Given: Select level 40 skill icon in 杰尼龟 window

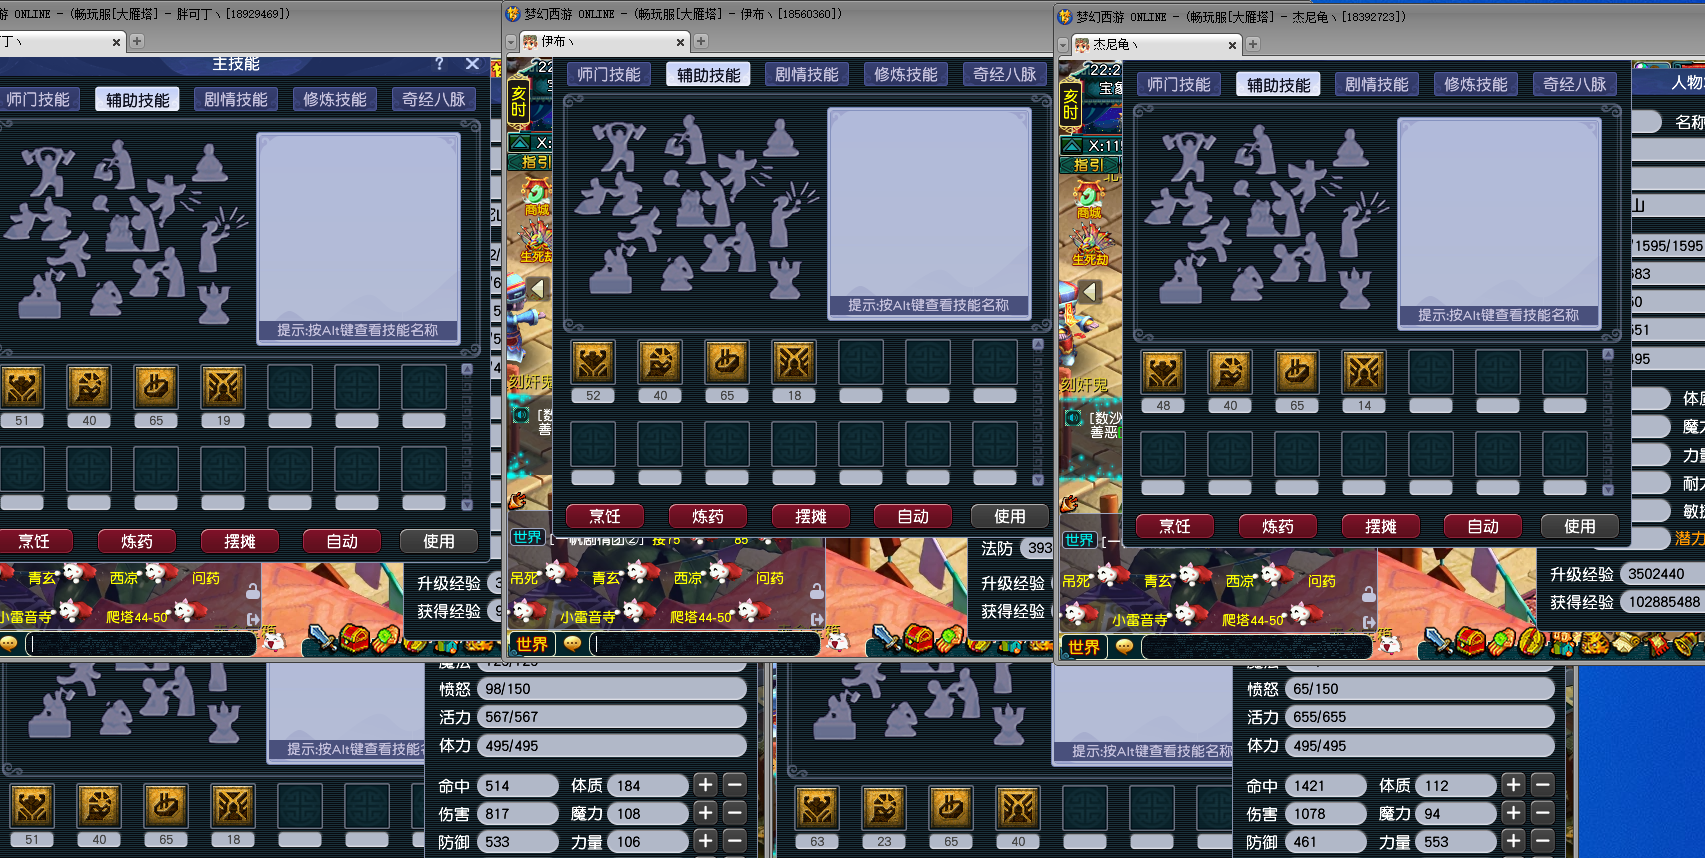Looking at the screenshot, I should 1230,372.
